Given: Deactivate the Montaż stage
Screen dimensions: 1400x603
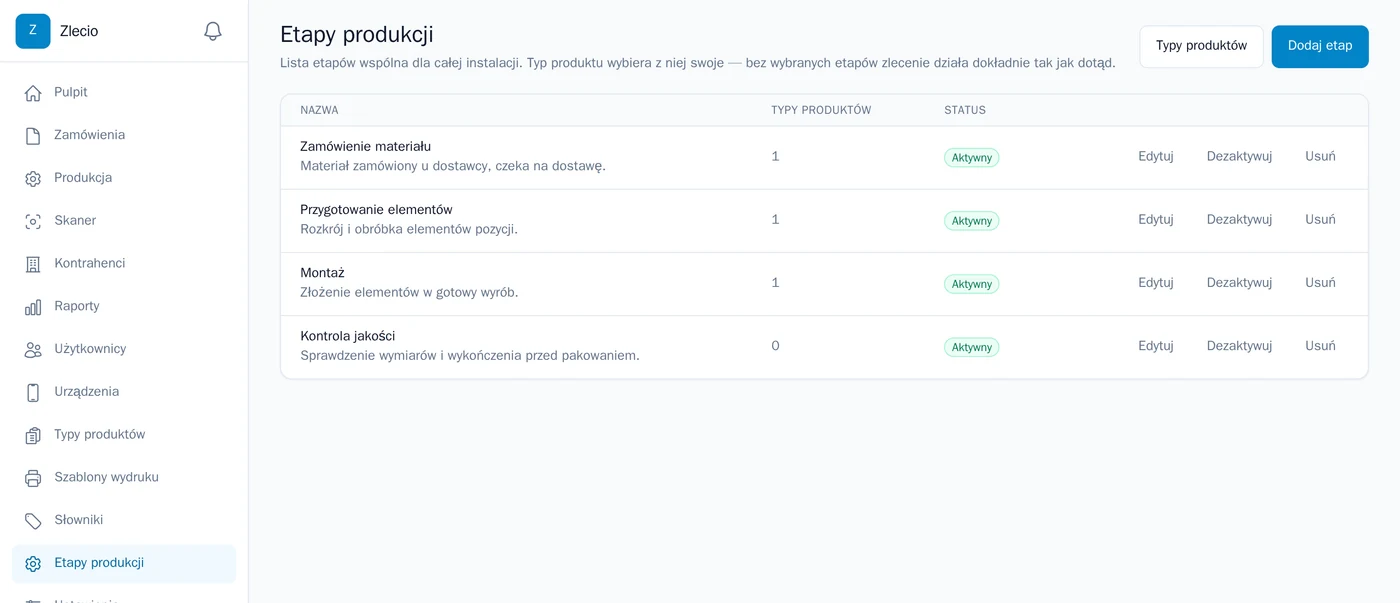Looking at the screenshot, I should pyautogui.click(x=1239, y=282).
